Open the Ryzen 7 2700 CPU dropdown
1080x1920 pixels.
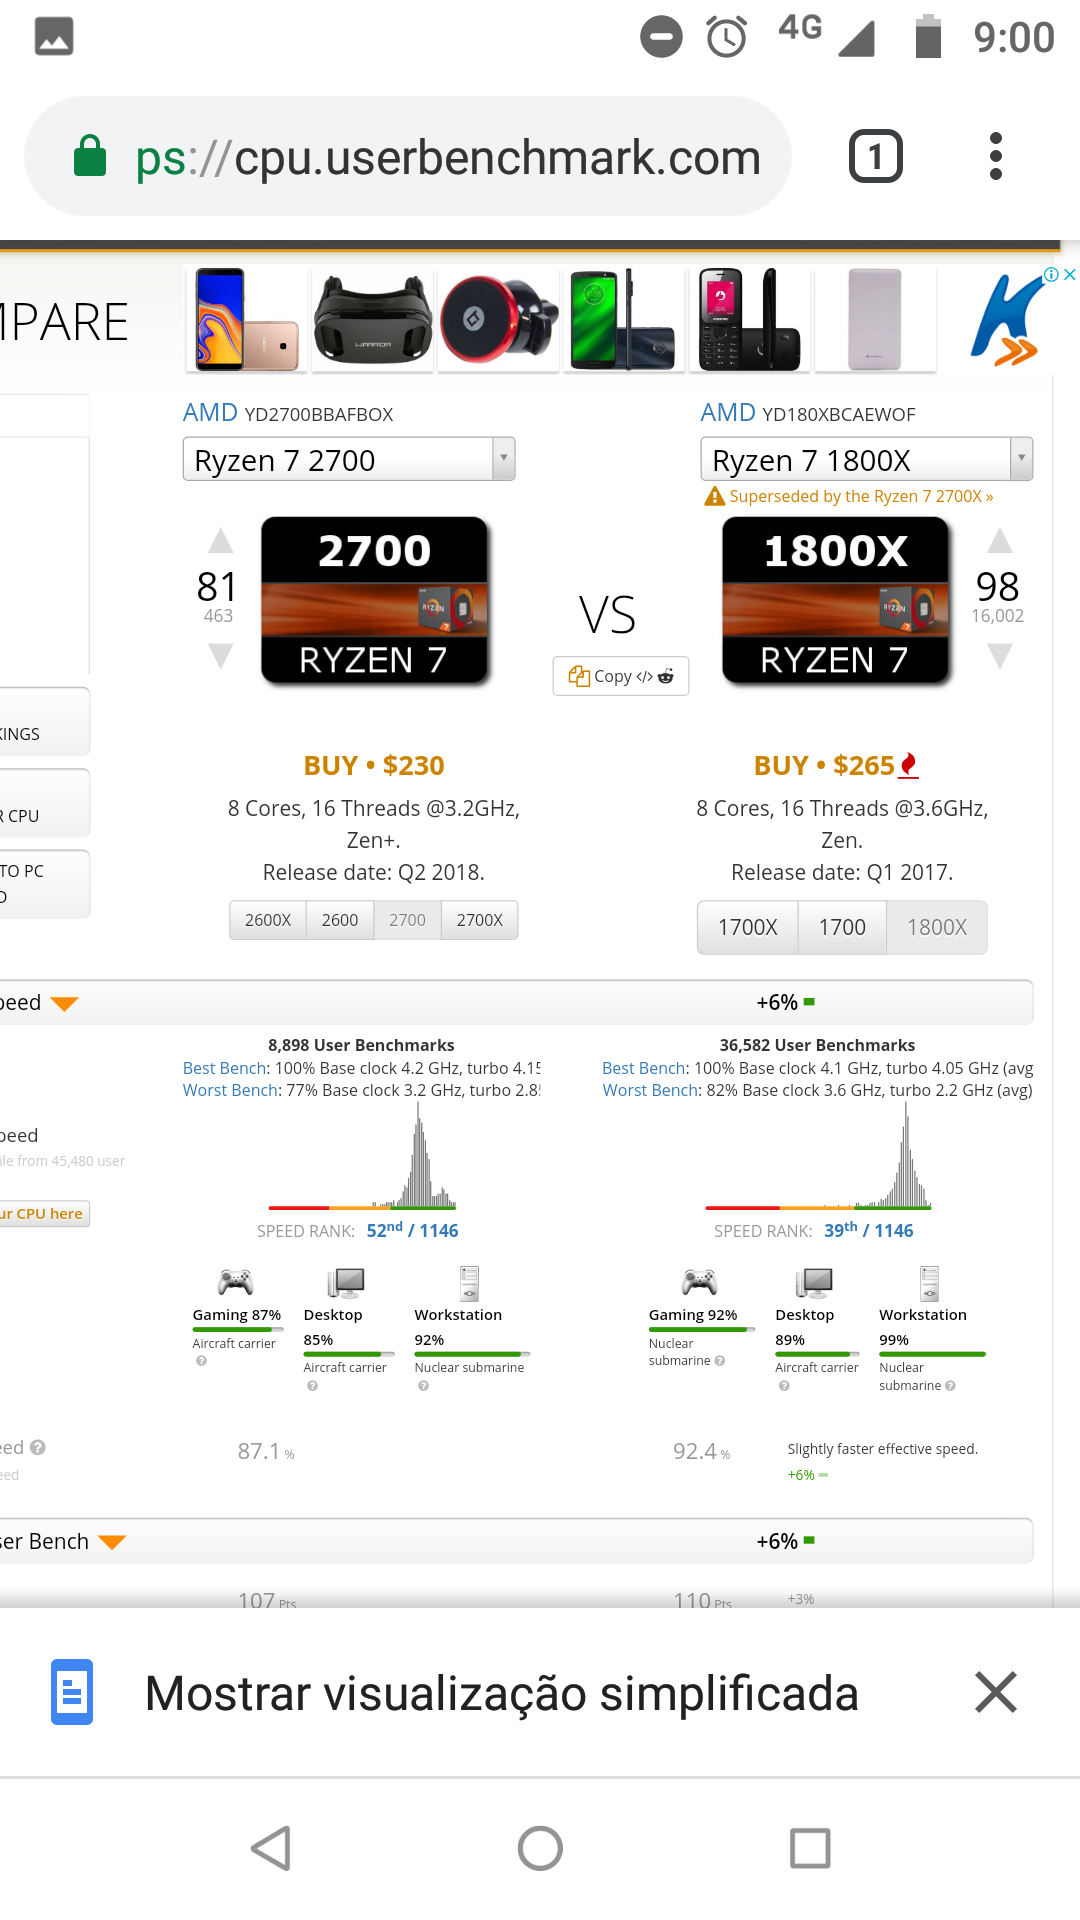(349, 459)
